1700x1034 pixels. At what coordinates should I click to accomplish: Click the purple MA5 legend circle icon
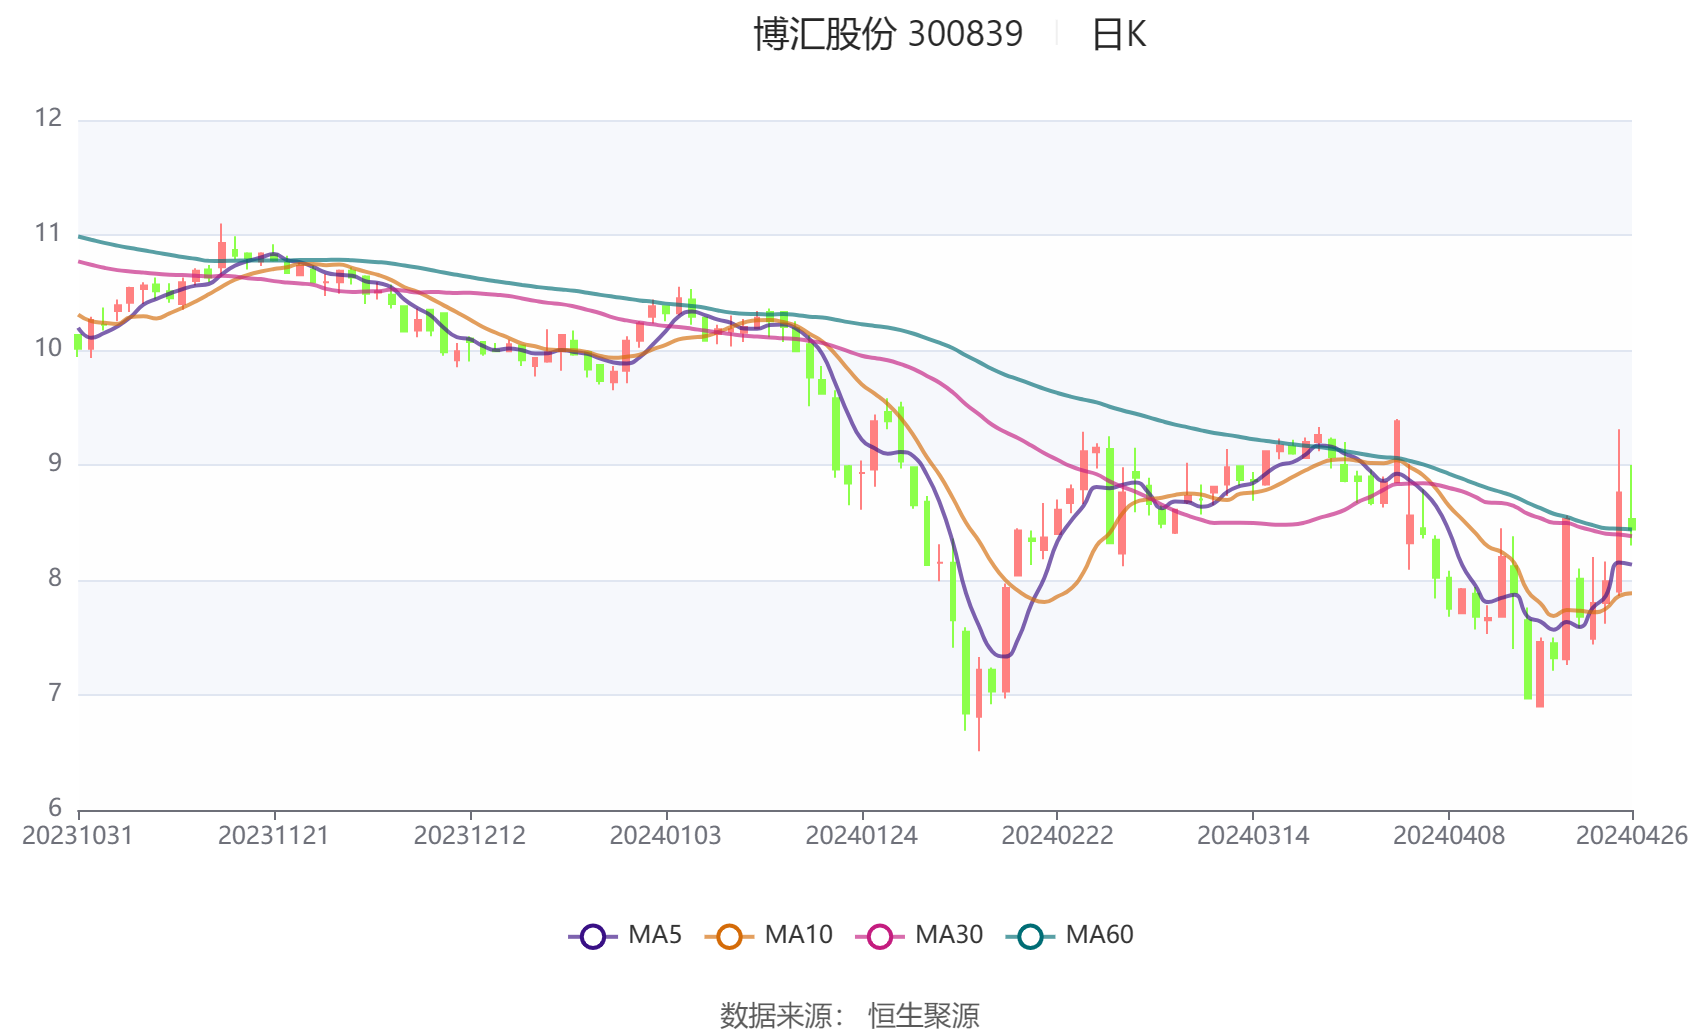point(593,936)
